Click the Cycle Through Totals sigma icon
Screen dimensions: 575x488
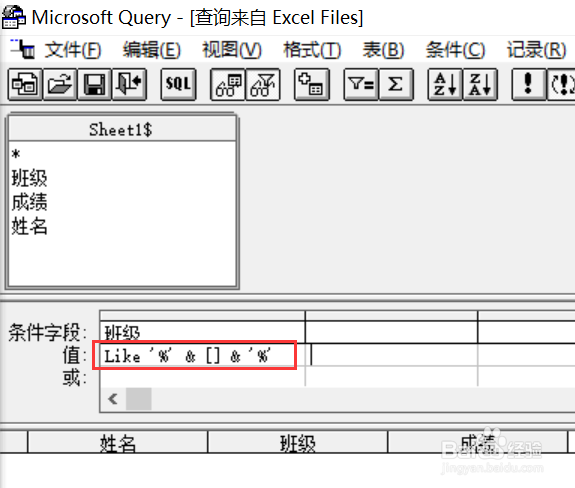click(x=396, y=84)
